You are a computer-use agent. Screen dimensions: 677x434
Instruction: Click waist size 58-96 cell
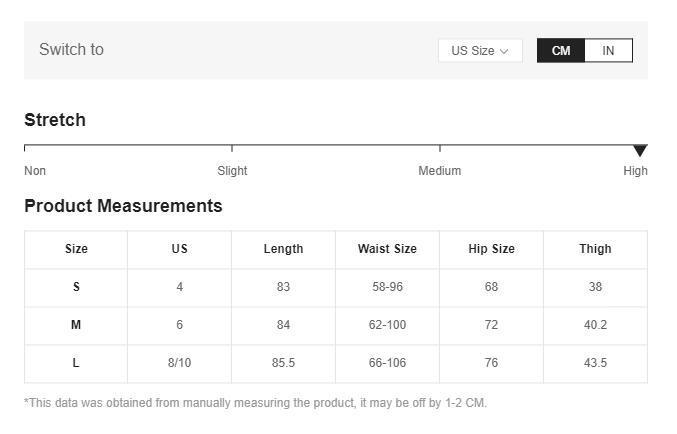click(x=387, y=287)
